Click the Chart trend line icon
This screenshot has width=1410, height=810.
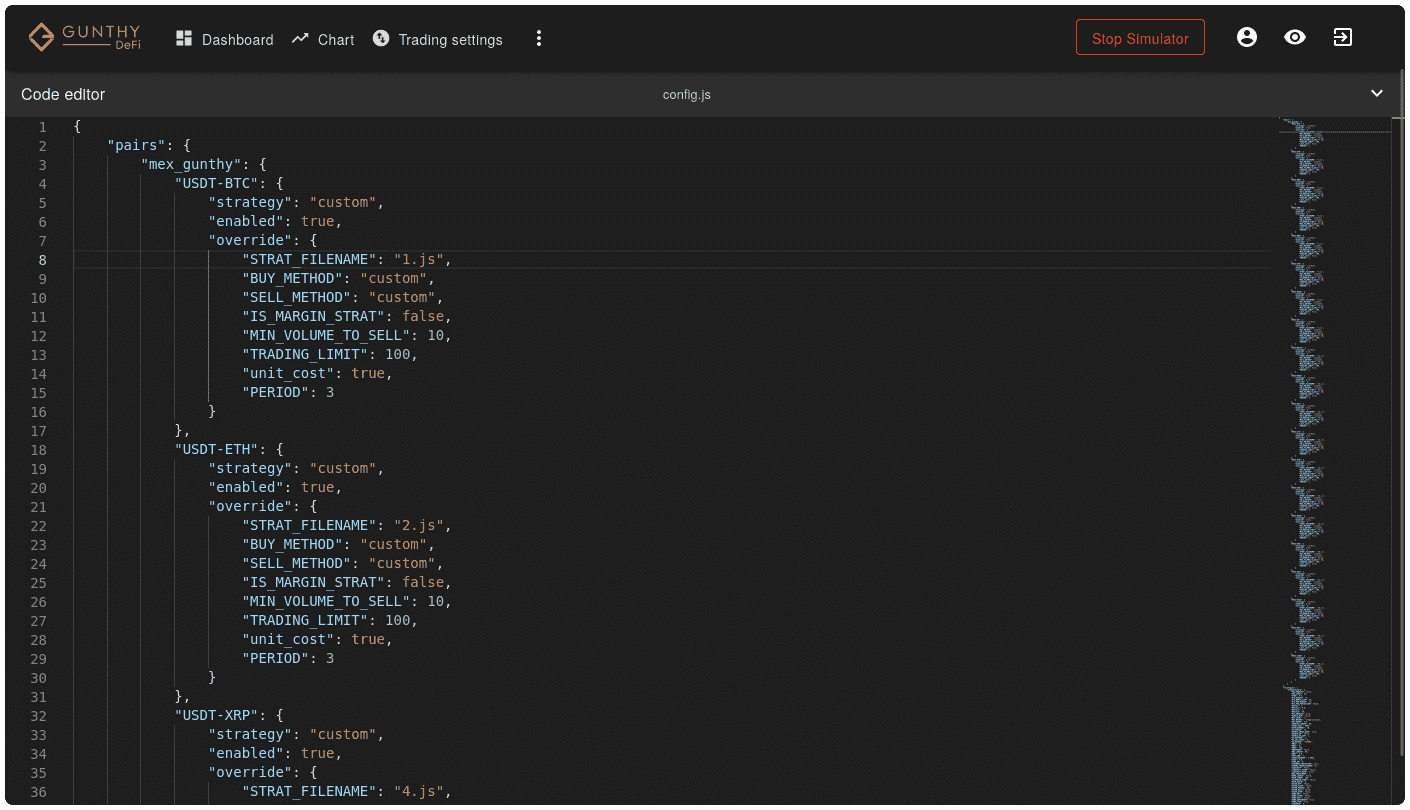tap(300, 39)
